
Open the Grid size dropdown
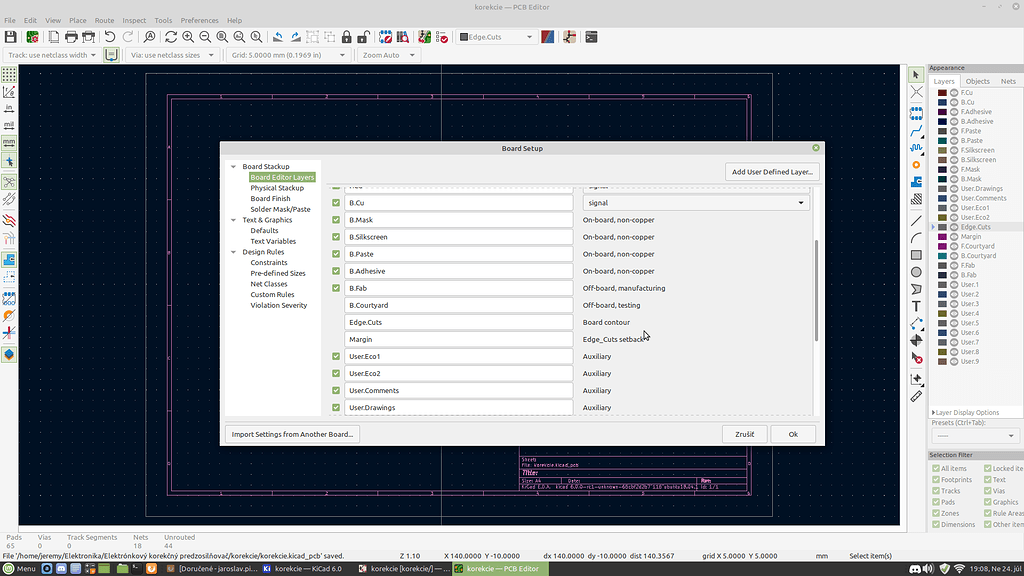click(289, 55)
